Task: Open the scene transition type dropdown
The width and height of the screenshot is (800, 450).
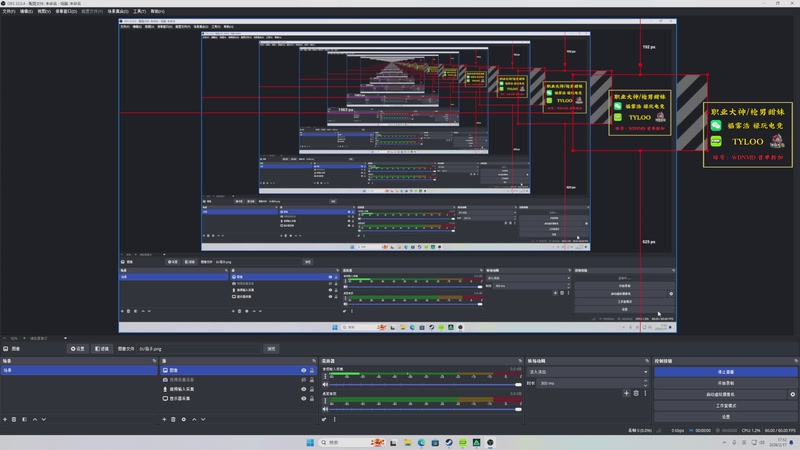Action: [x=588, y=372]
